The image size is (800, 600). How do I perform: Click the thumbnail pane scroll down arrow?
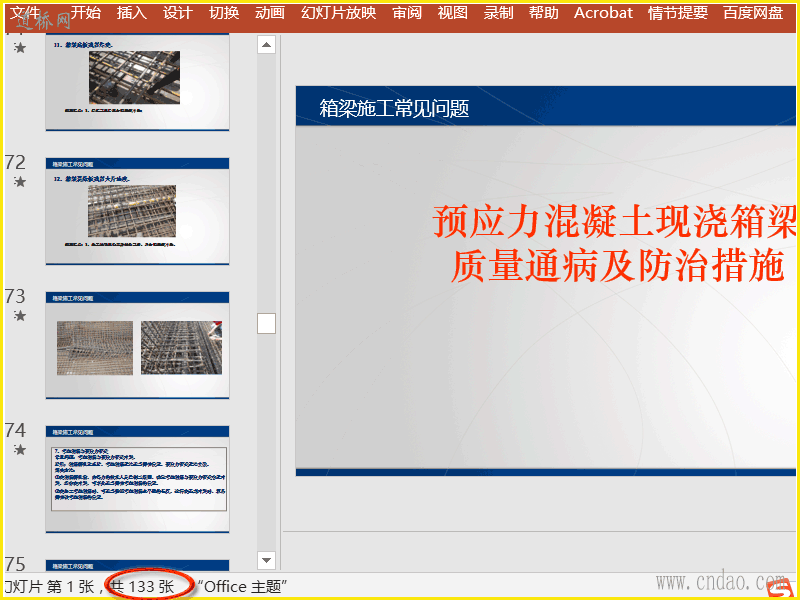click(x=266, y=560)
